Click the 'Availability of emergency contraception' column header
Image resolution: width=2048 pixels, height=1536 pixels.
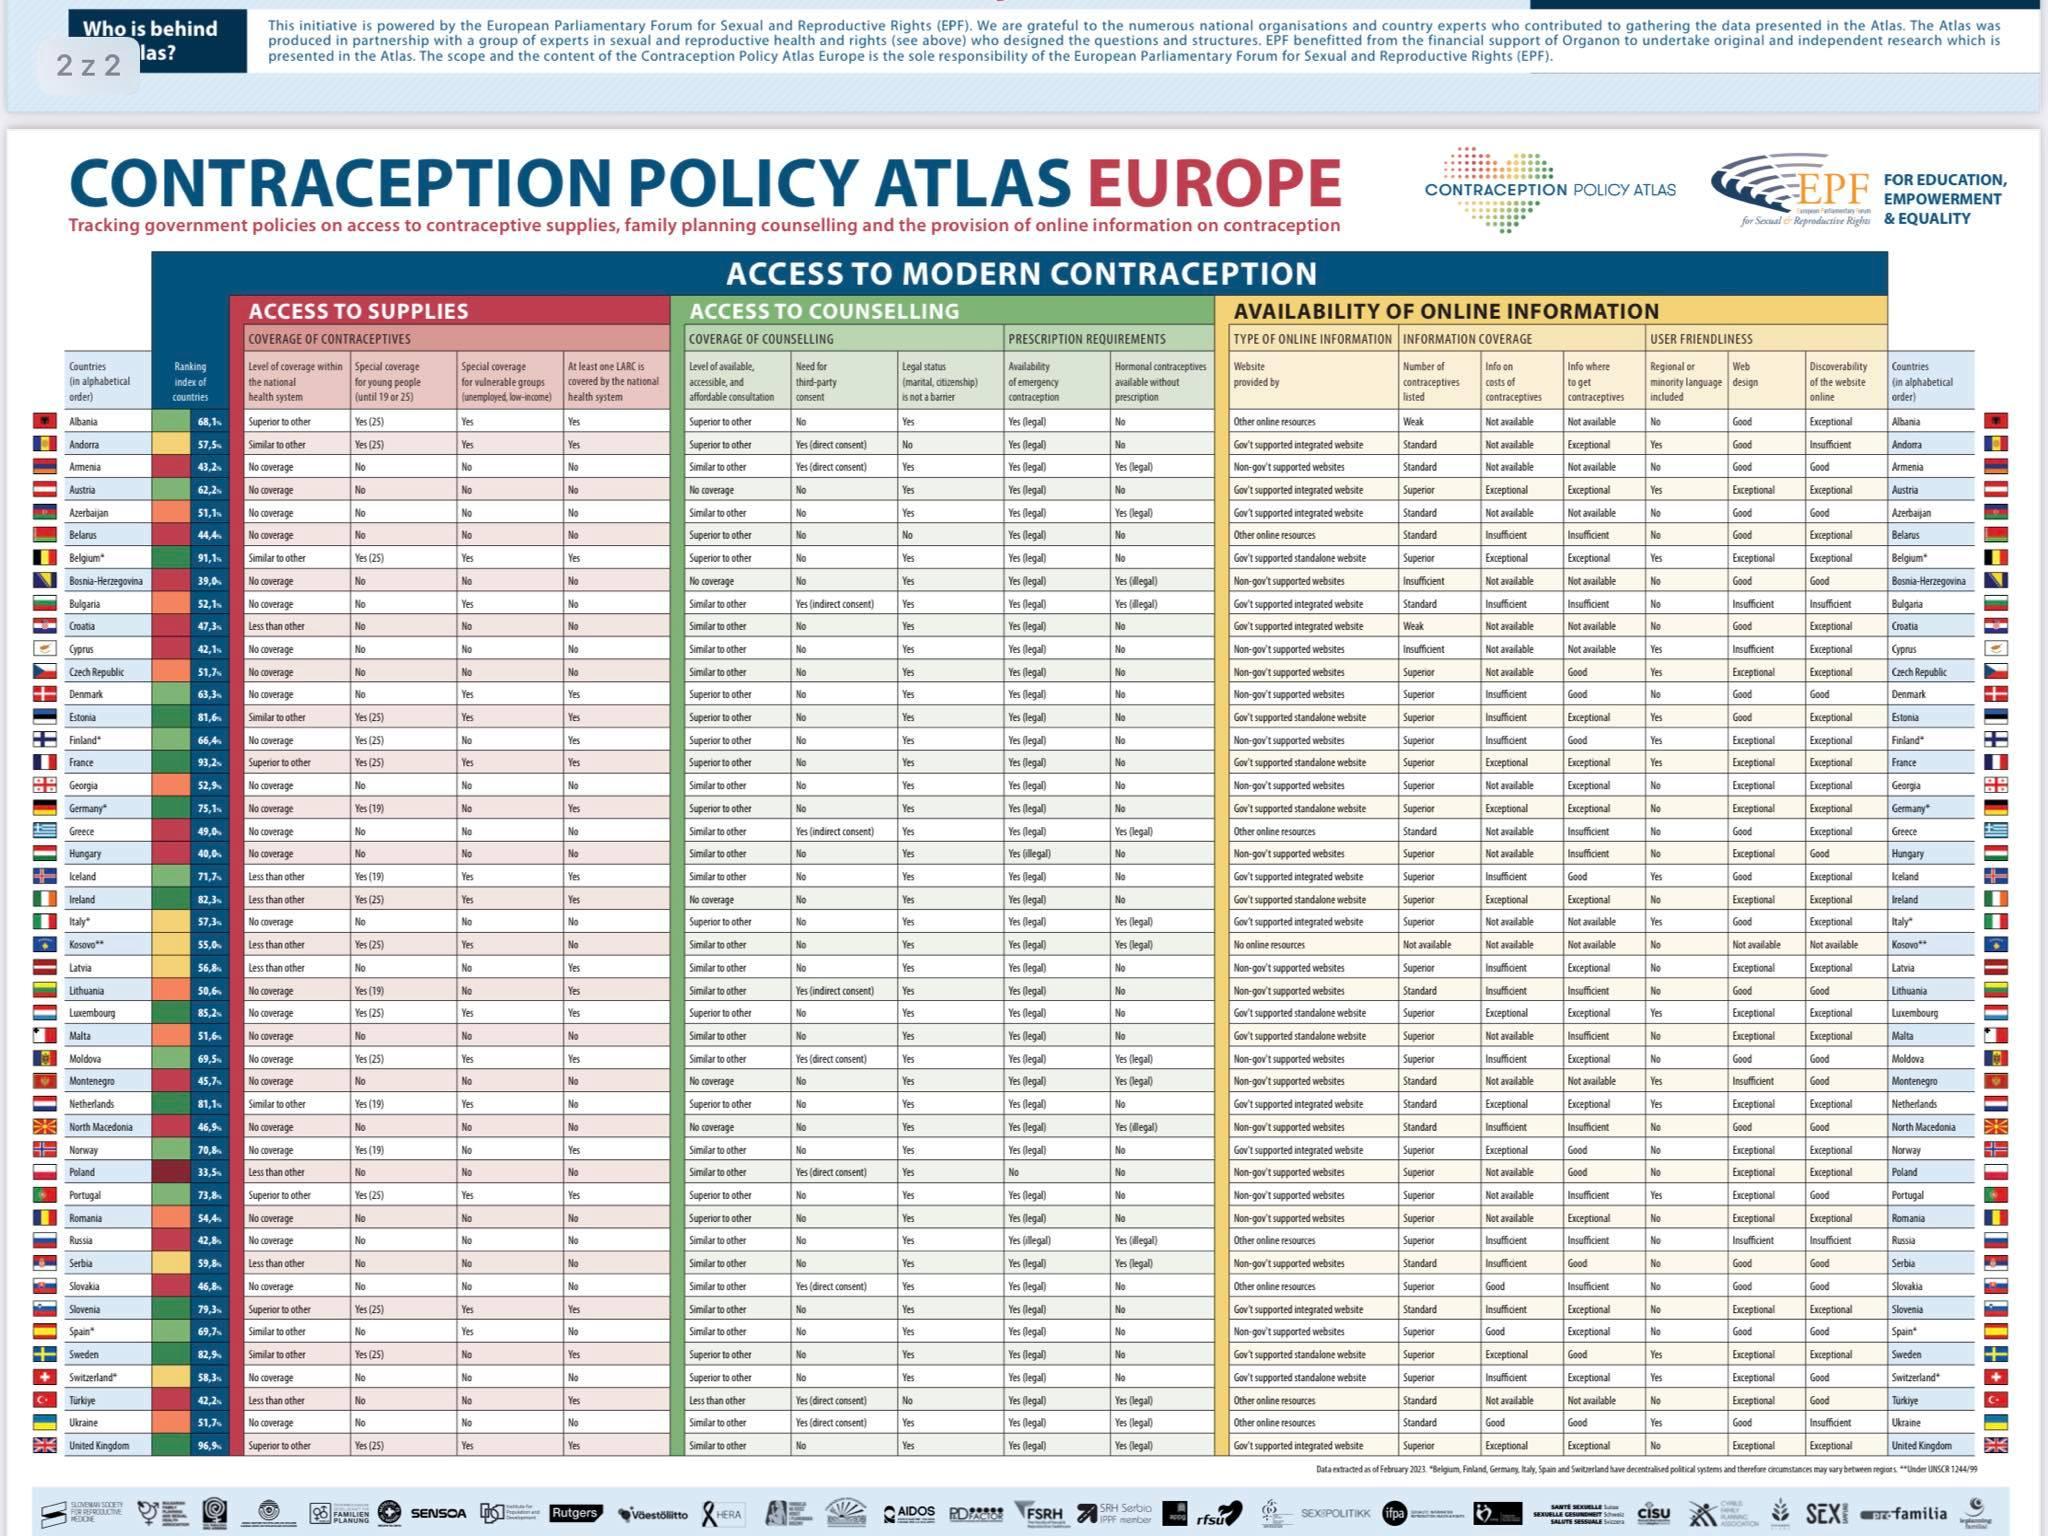tap(1057, 381)
